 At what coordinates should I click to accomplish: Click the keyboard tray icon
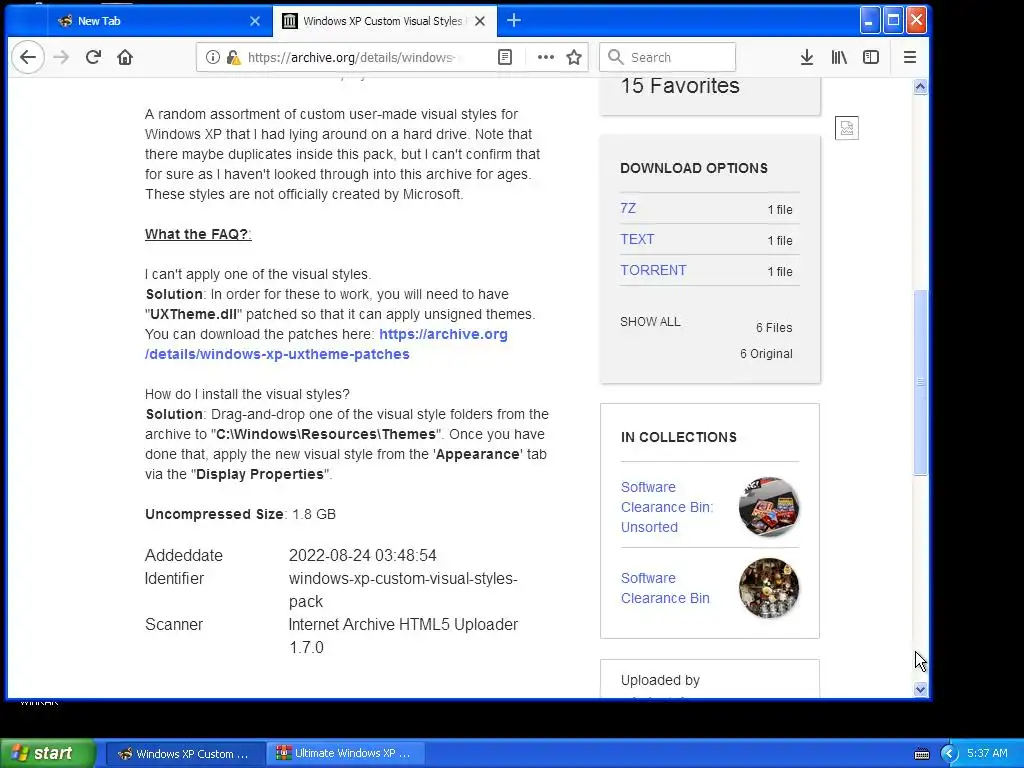click(922, 754)
